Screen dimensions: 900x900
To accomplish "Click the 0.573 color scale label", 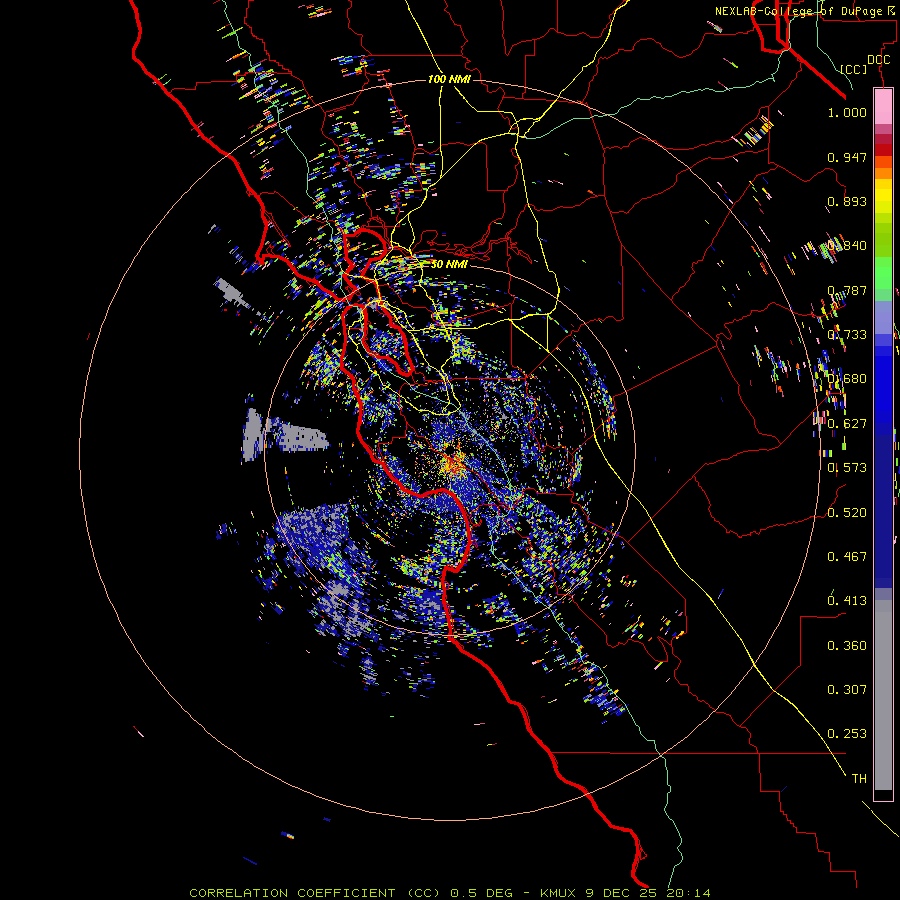I will [x=847, y=468].
